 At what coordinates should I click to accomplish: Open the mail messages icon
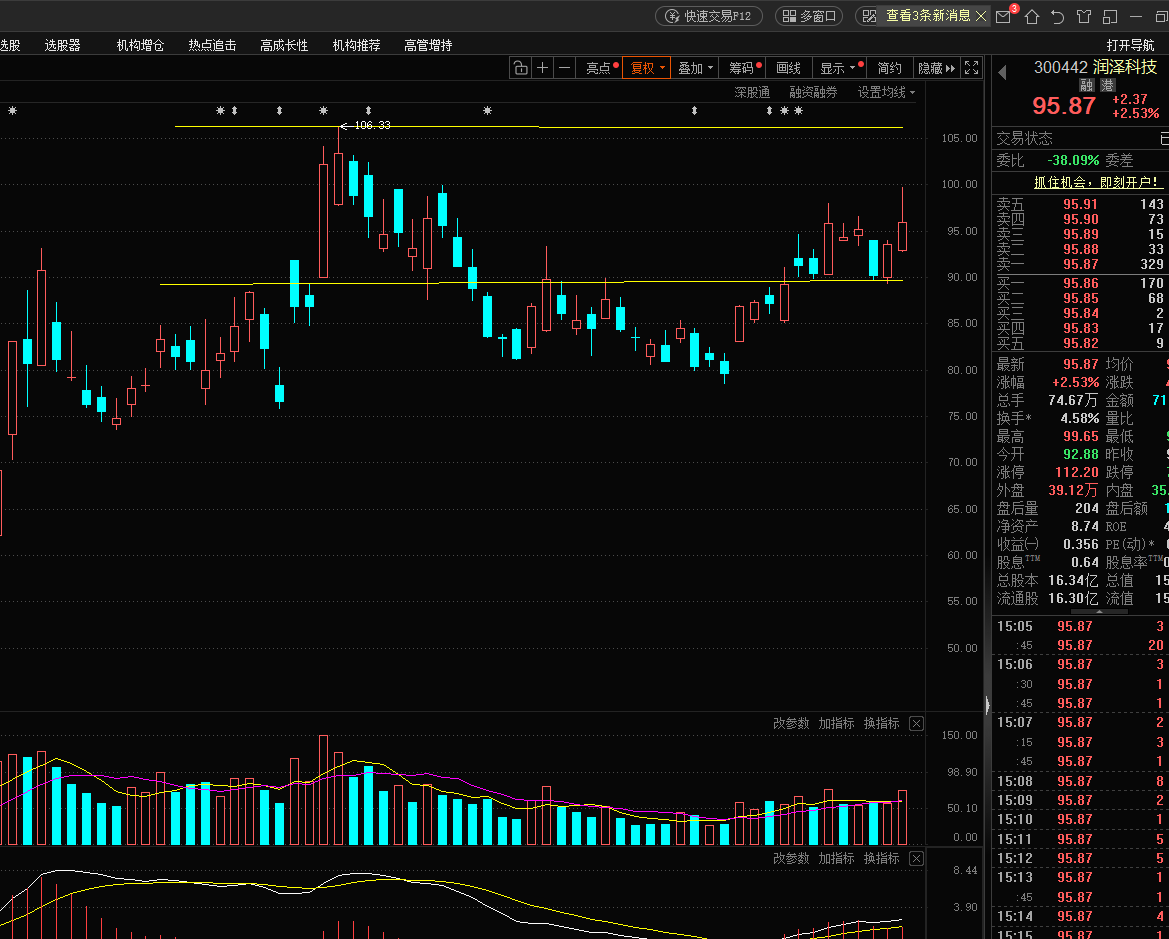coord(1003,16)
